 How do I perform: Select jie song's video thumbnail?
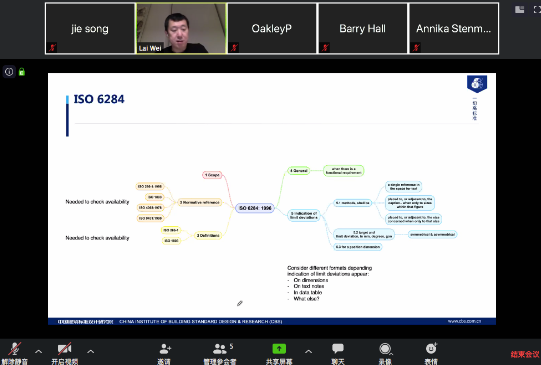[x=90, y=28]
